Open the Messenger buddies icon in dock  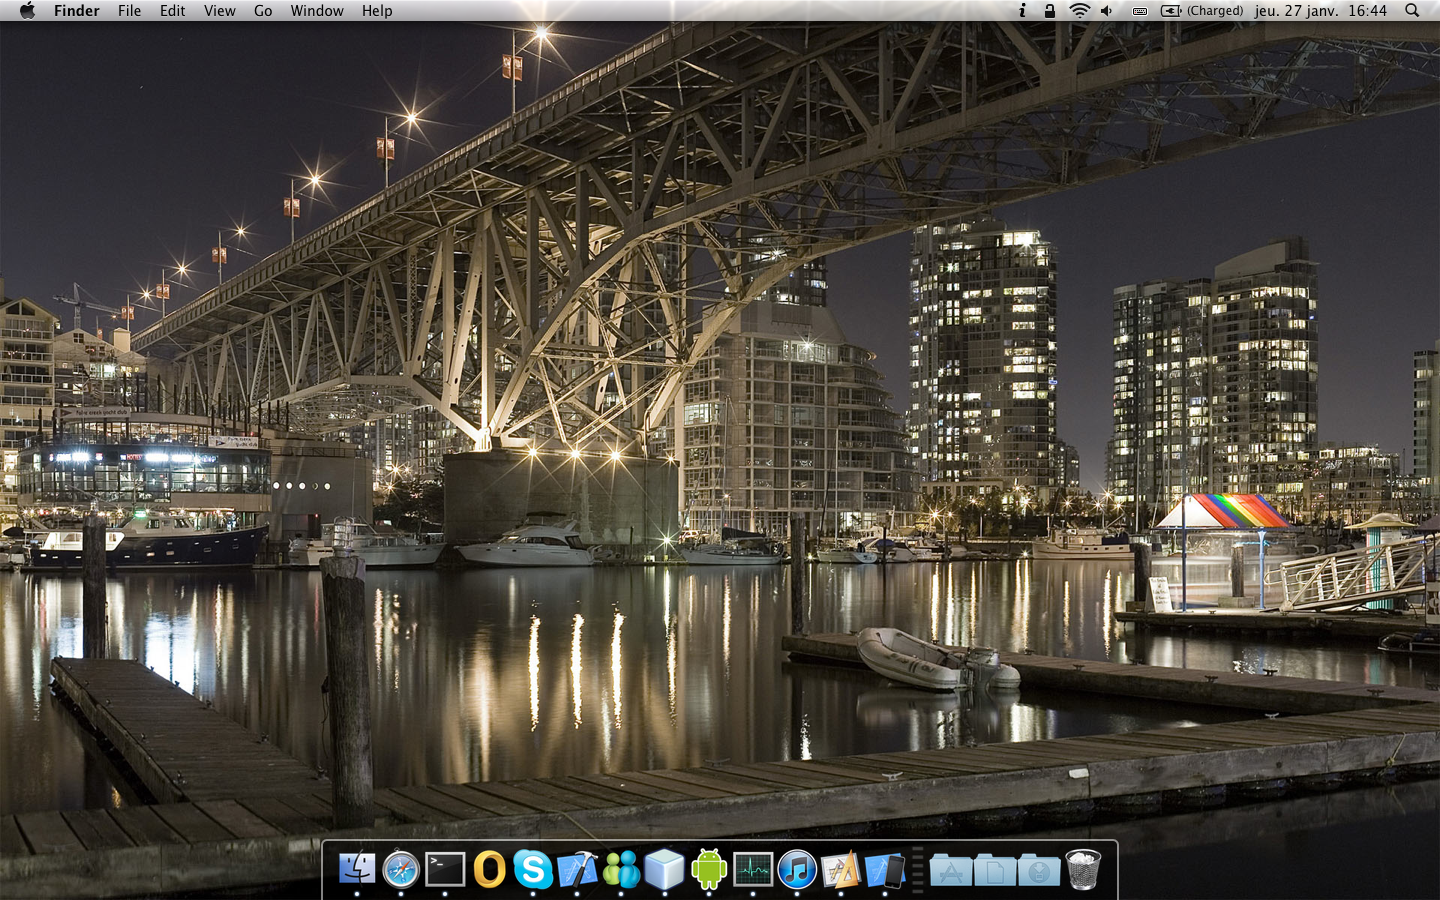621,869
